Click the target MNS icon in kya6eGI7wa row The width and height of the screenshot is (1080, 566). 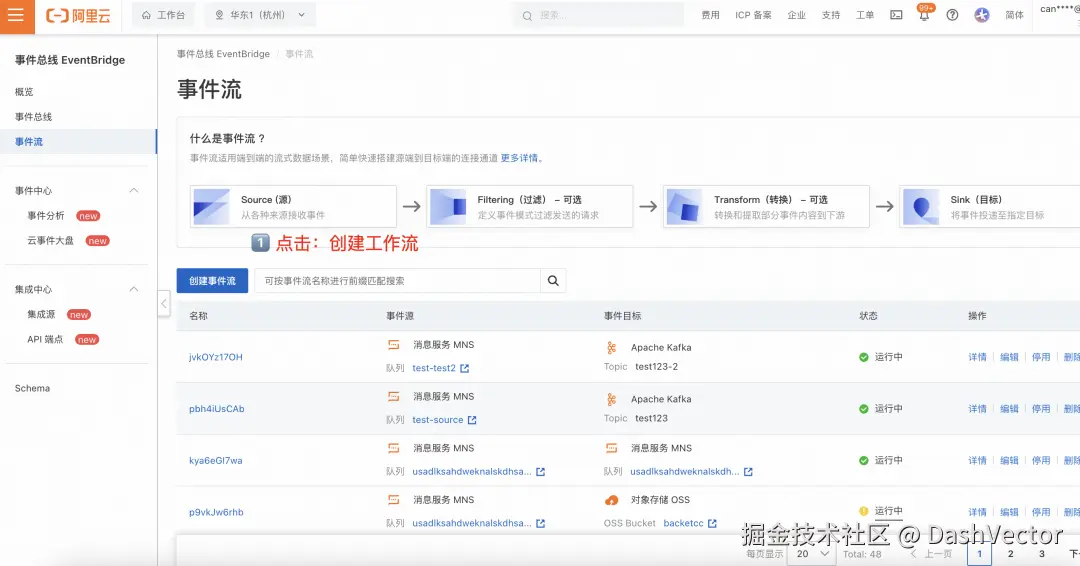coord(611,448)
